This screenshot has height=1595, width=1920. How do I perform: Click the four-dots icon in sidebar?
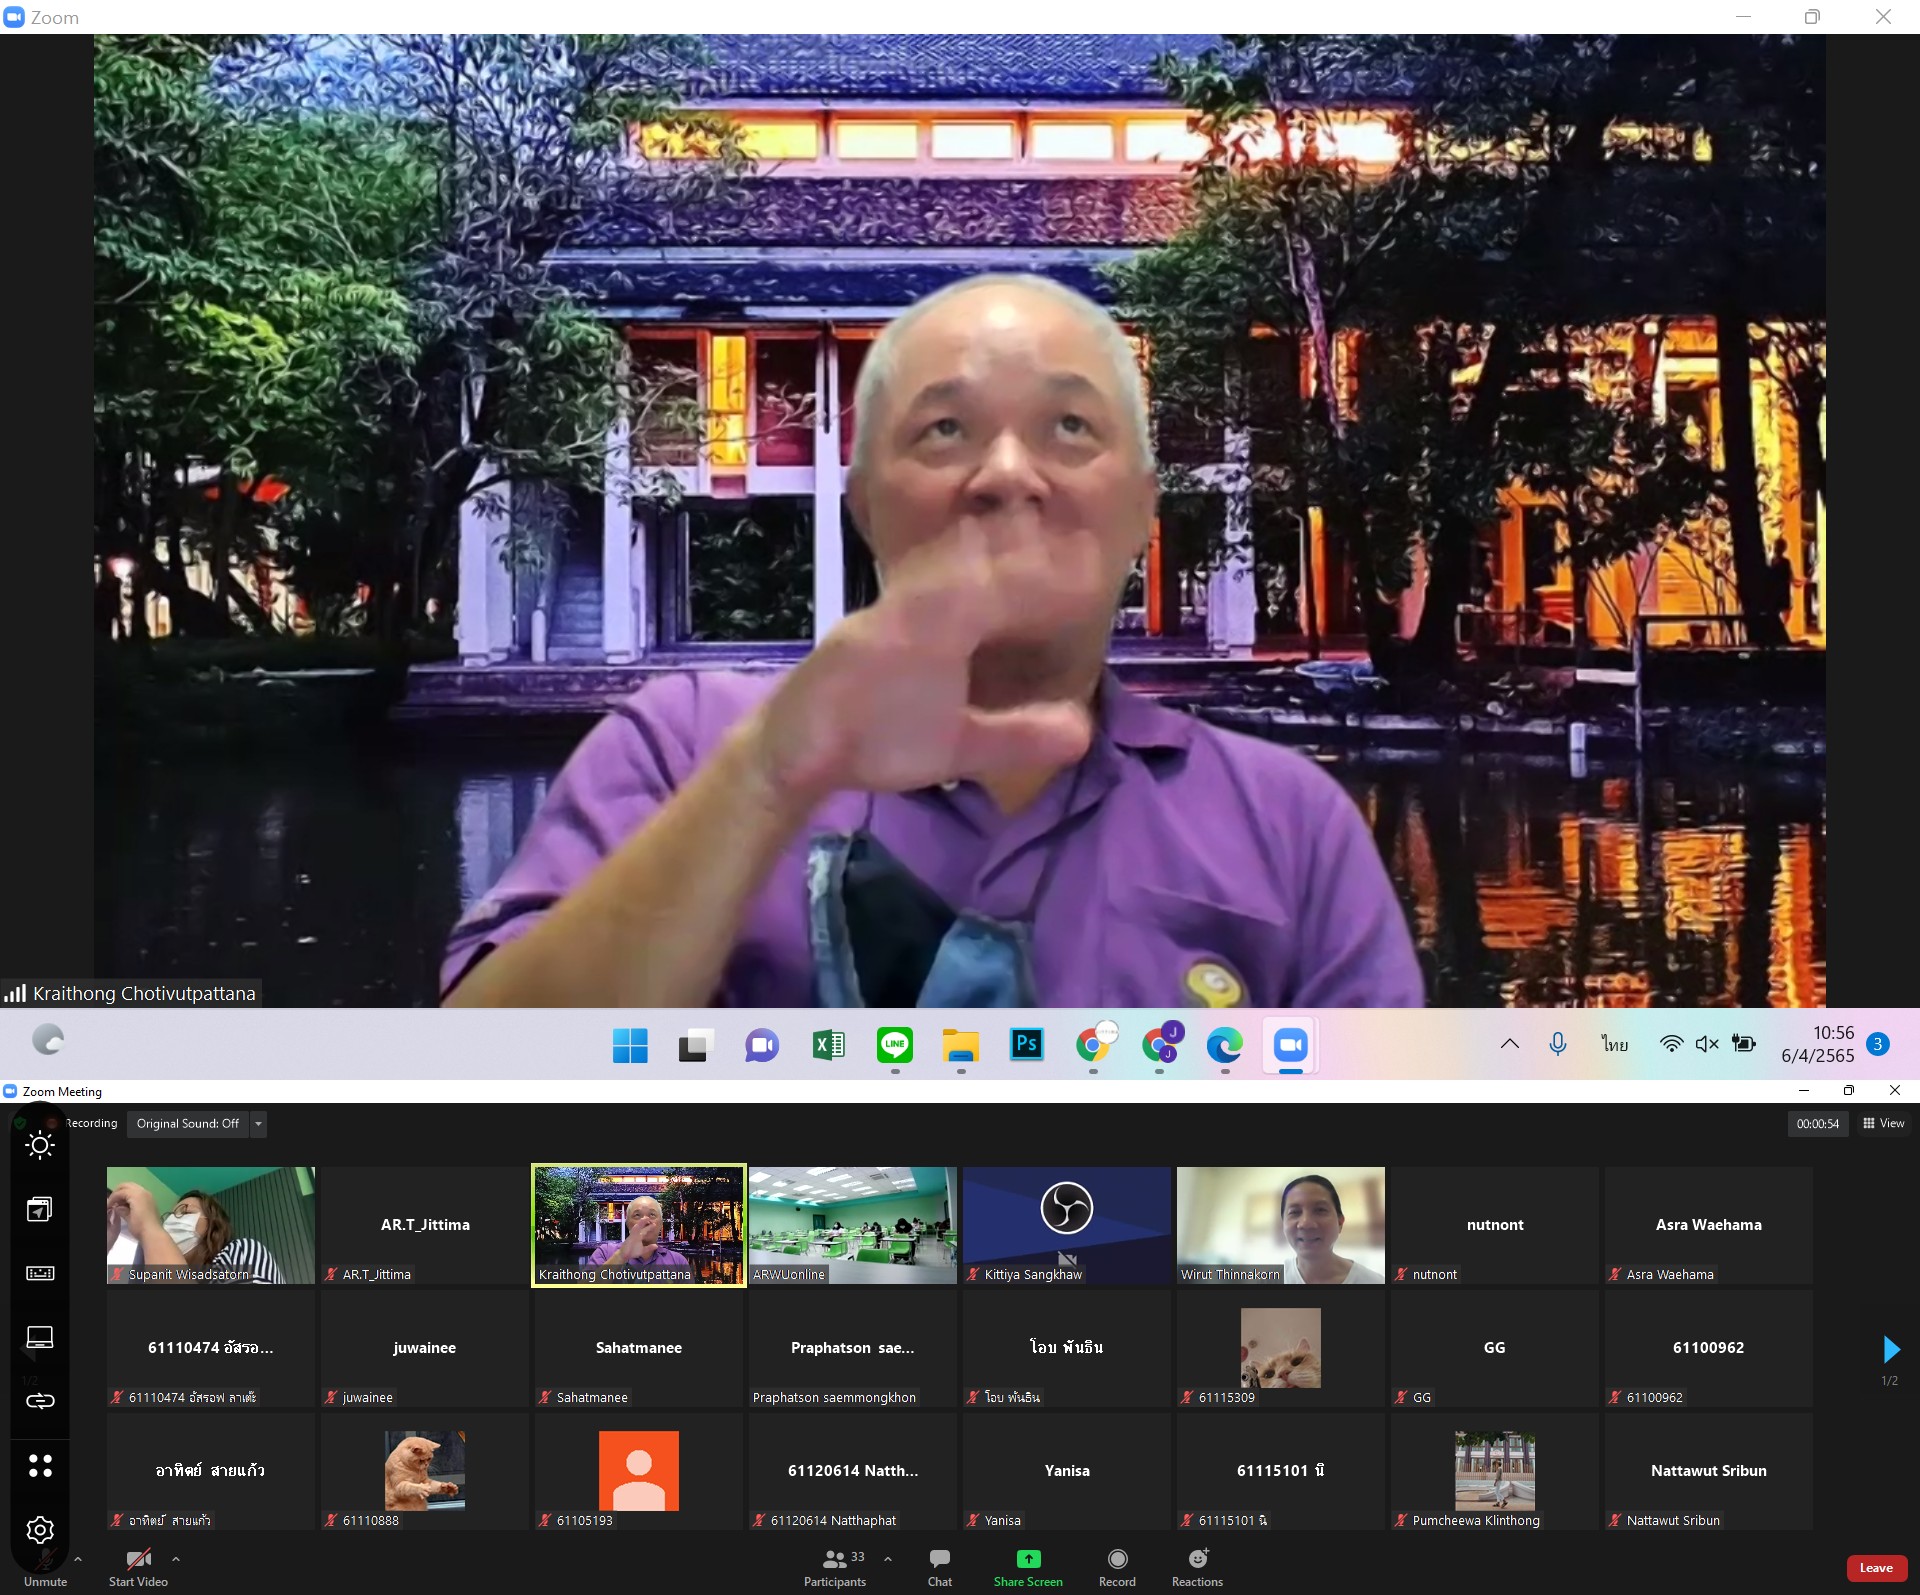tap(40, 1465)
